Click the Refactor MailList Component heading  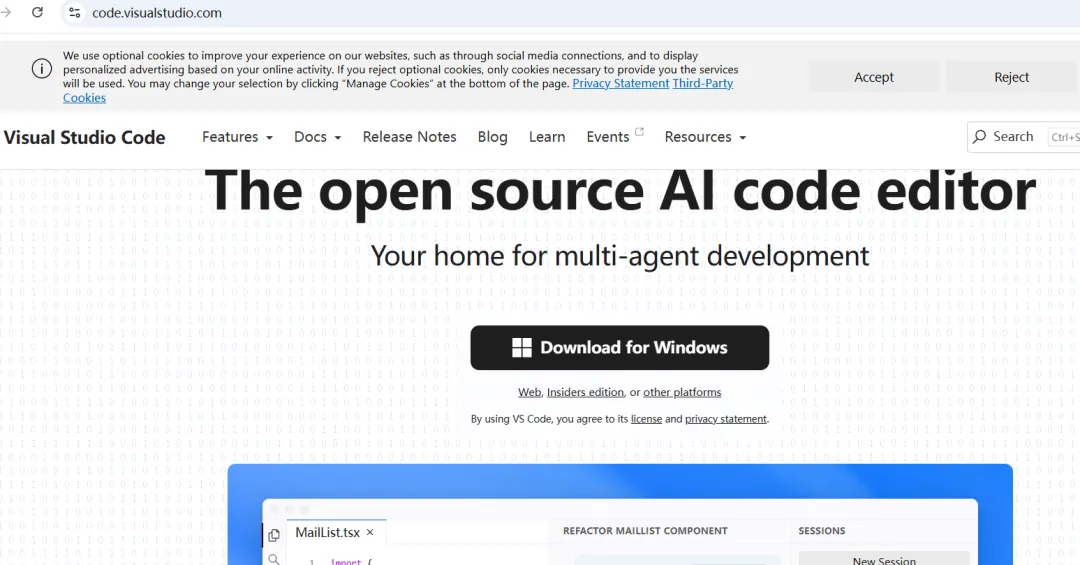pos(645,531)
